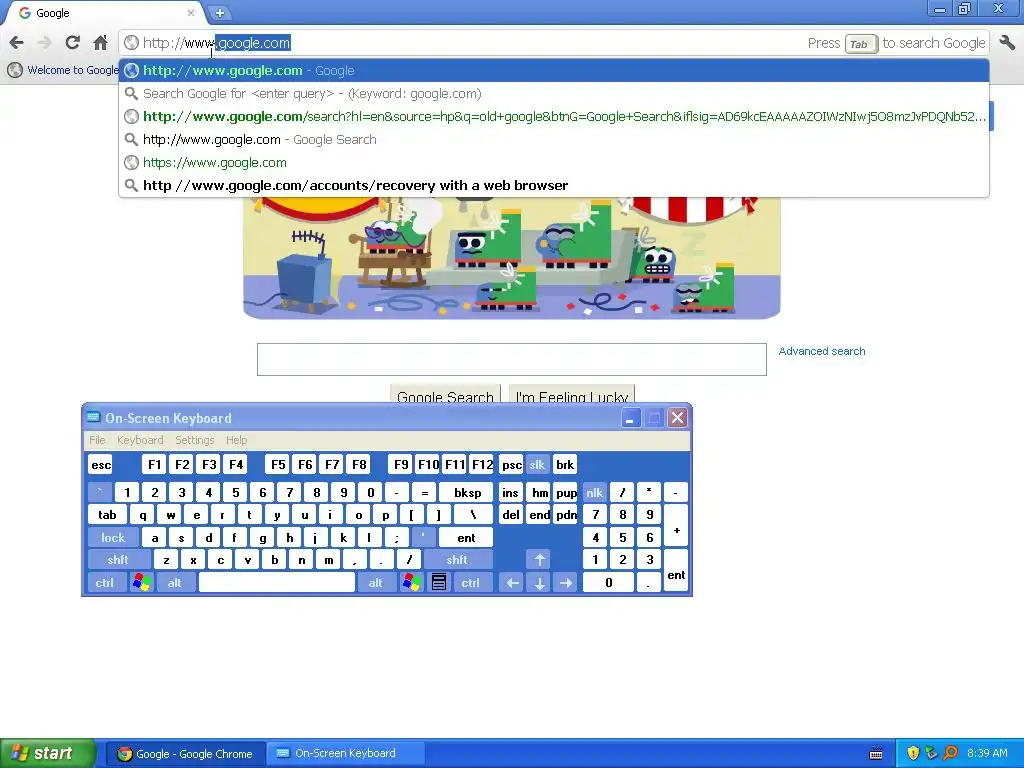Select the Google browser tab
Viewport: 1024px width, 768px height.
104,13
